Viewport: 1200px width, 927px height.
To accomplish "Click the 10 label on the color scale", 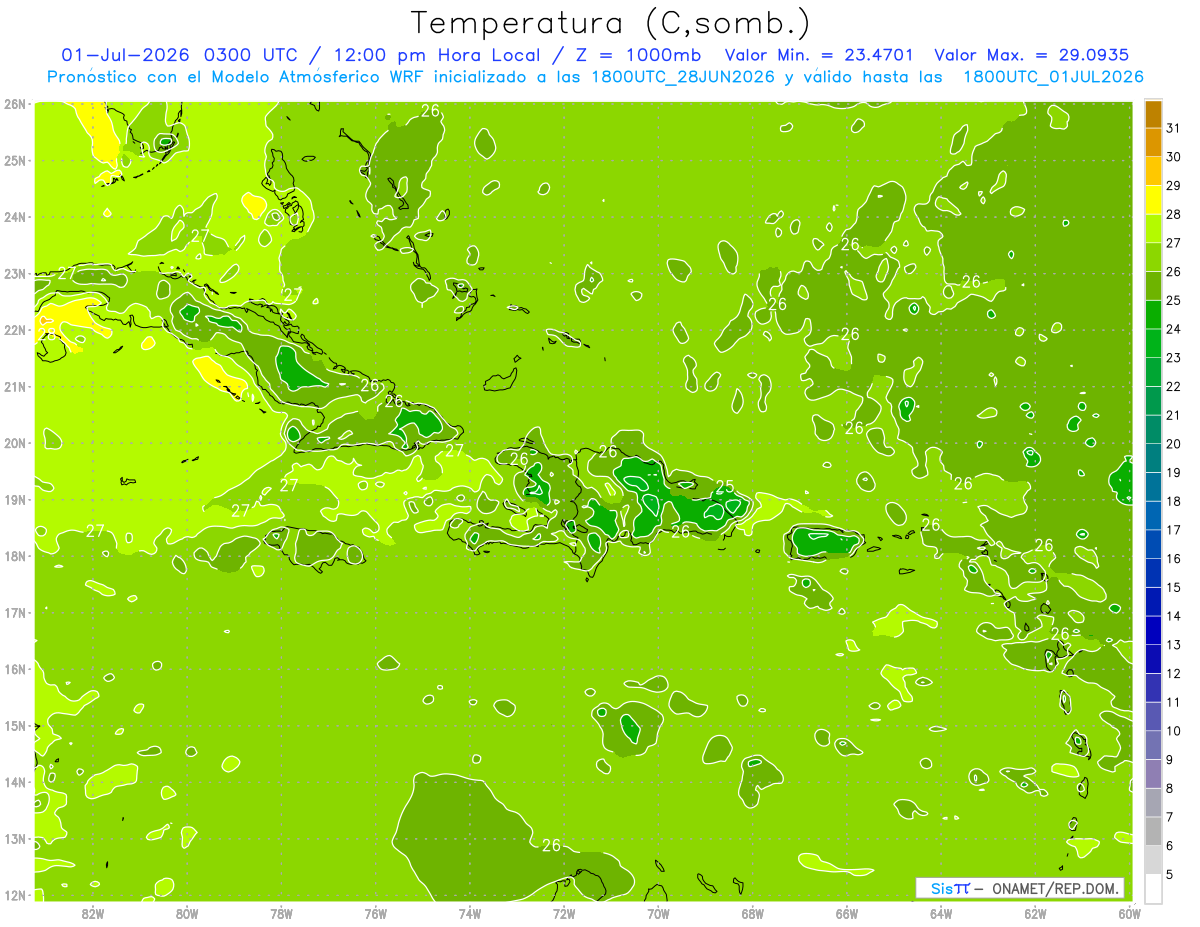I will [x=1174, y=731].
